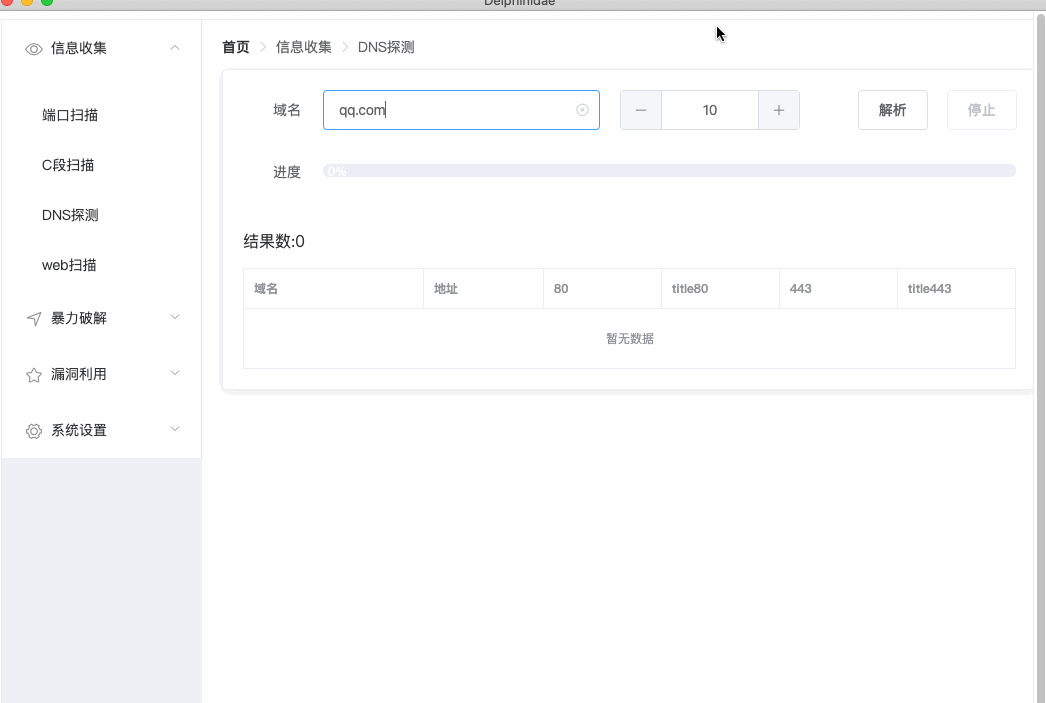The image size is (1046, 703).
Task: Select the web扫描 menu item
Action: [69, 265]
